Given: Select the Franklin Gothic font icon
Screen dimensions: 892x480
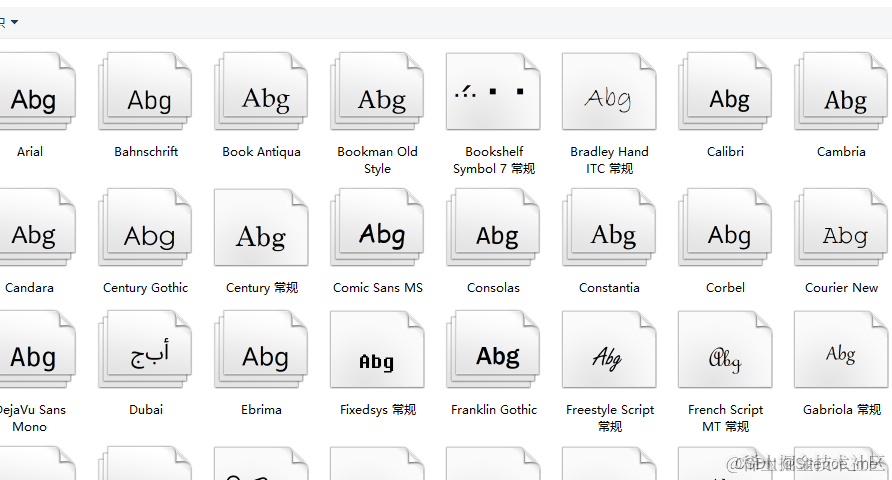Looking at the screenshot, I should coord(493,349).
